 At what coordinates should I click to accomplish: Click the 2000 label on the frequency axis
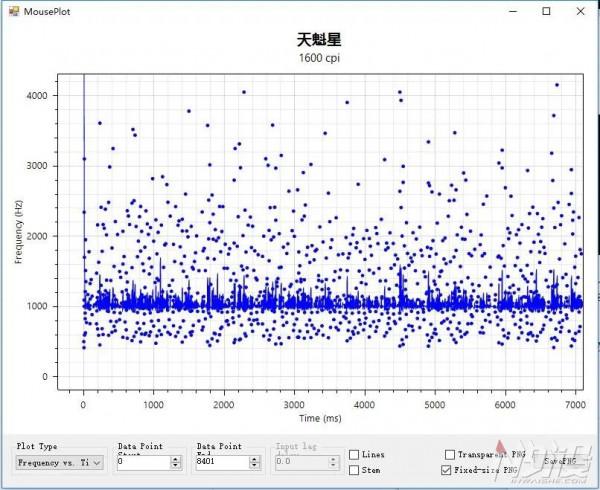pyautogui.click(x=37, y=236)
